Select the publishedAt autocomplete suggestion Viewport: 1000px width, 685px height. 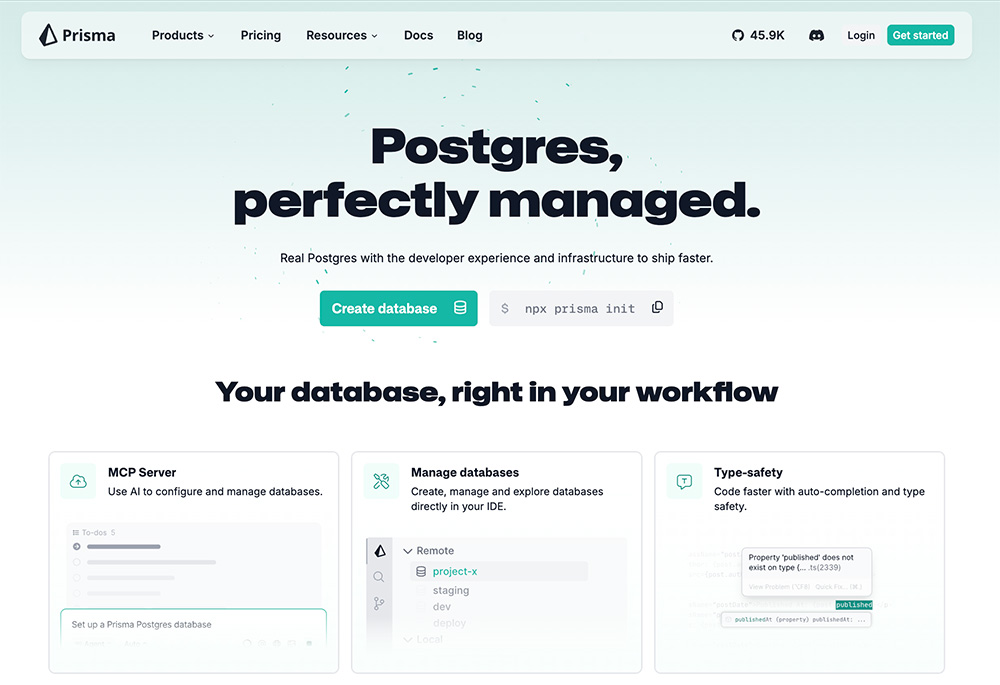pyautogui.click(x=796, y=619)
